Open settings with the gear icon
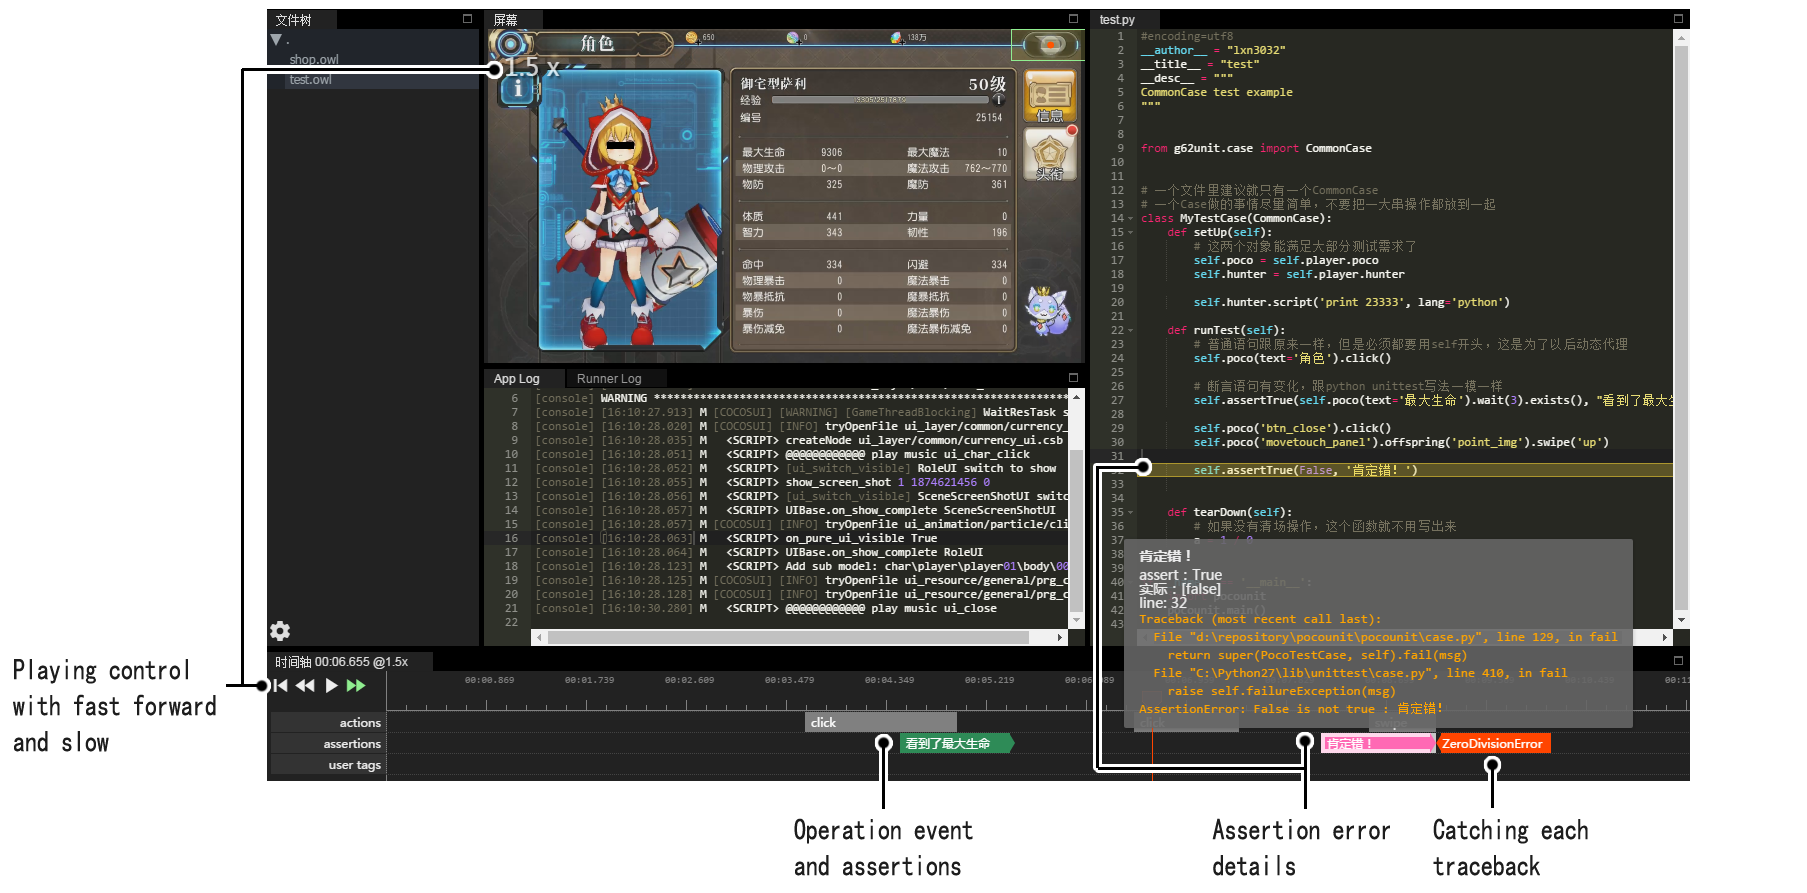Viewport: 1807px width, 893px height. tap(280, 631)
